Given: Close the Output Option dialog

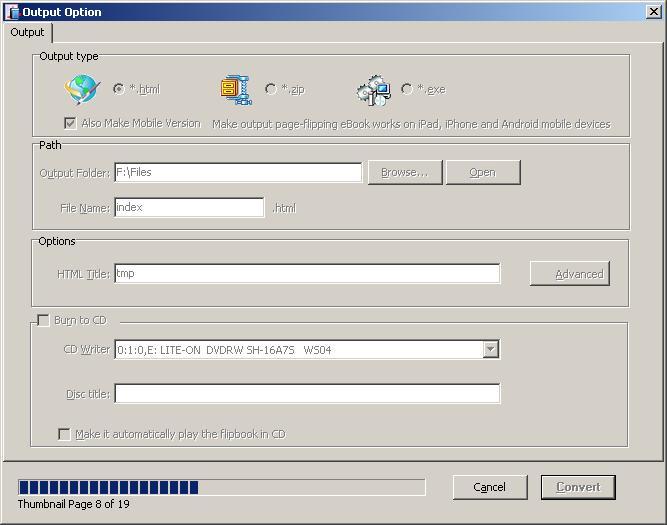Looking at the screenshot, I should coord(653,11).
